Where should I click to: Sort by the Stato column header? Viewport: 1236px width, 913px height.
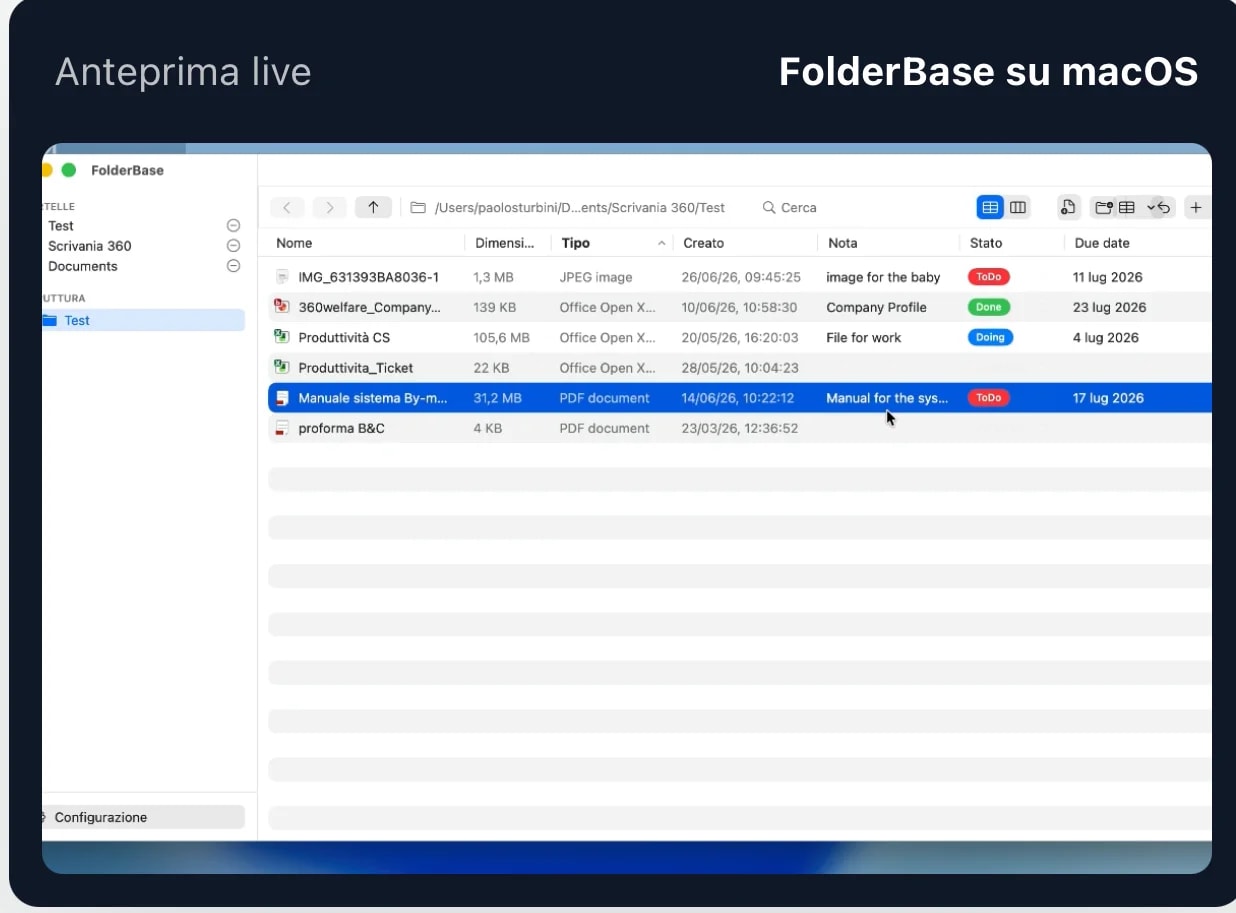click(x=986, y=243)
